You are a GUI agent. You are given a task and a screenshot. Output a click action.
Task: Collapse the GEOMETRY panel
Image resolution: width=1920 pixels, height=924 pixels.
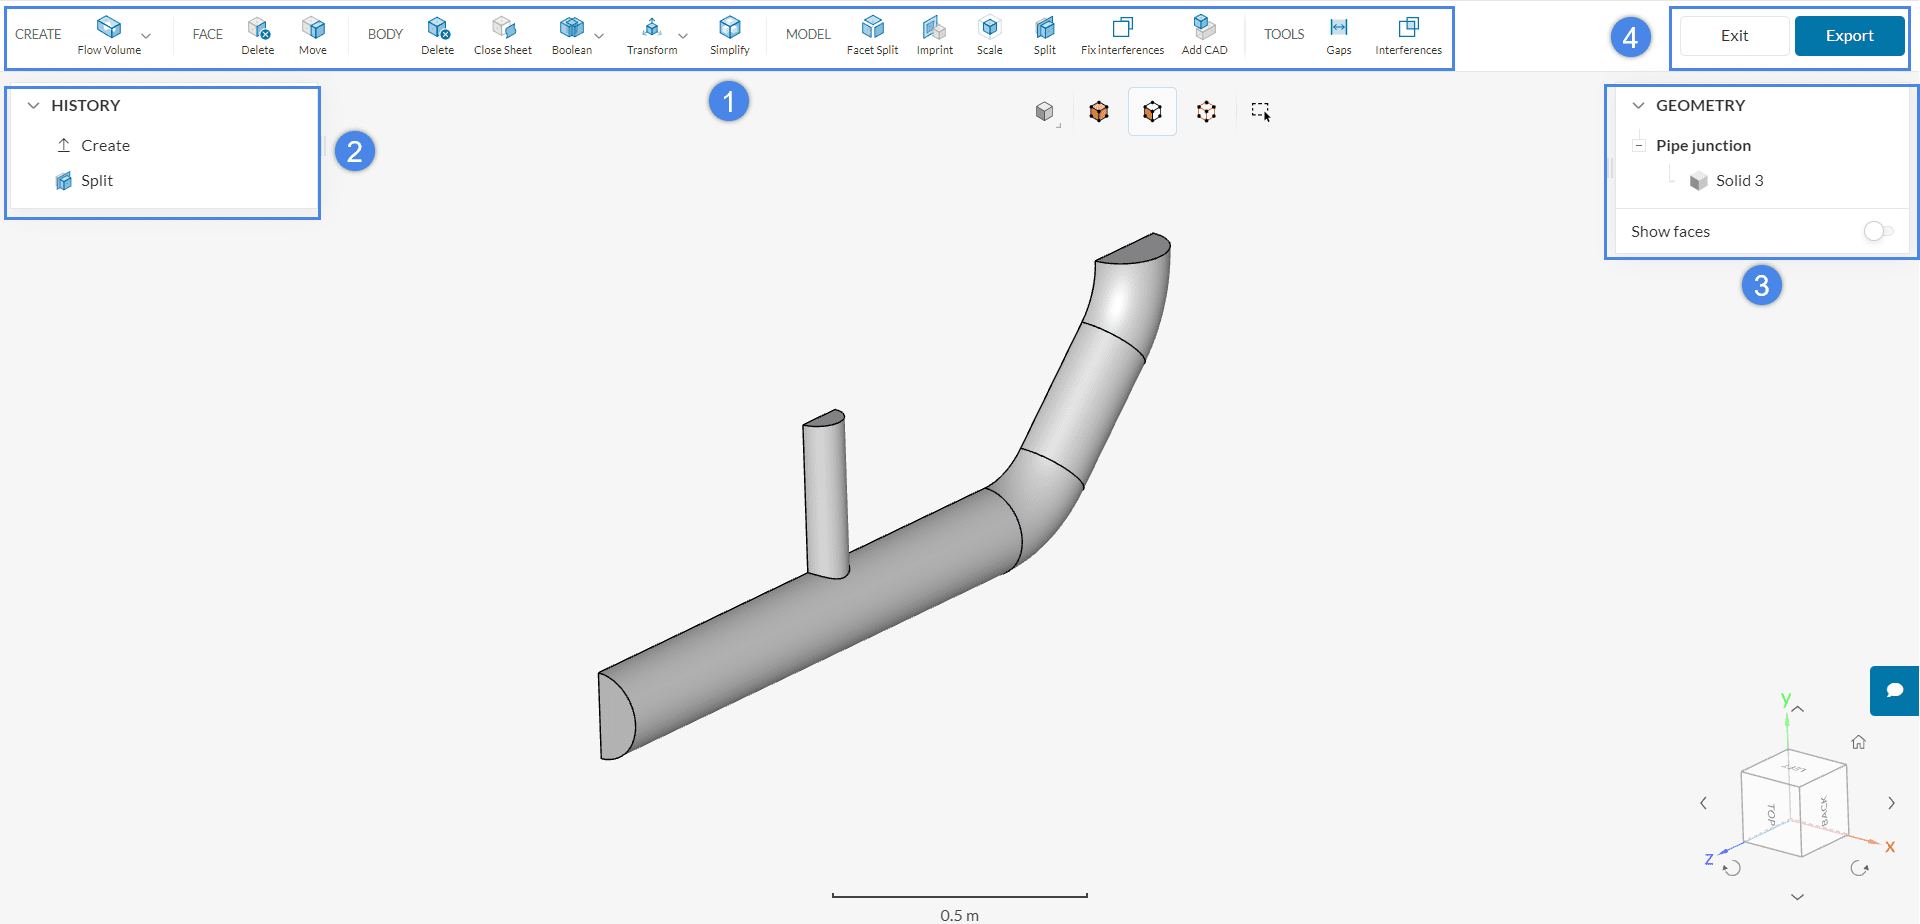pos(1638,104)
